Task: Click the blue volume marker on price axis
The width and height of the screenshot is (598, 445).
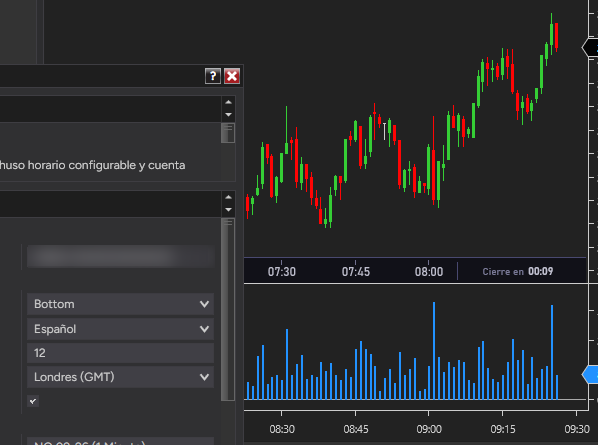Action: [590, 374]
